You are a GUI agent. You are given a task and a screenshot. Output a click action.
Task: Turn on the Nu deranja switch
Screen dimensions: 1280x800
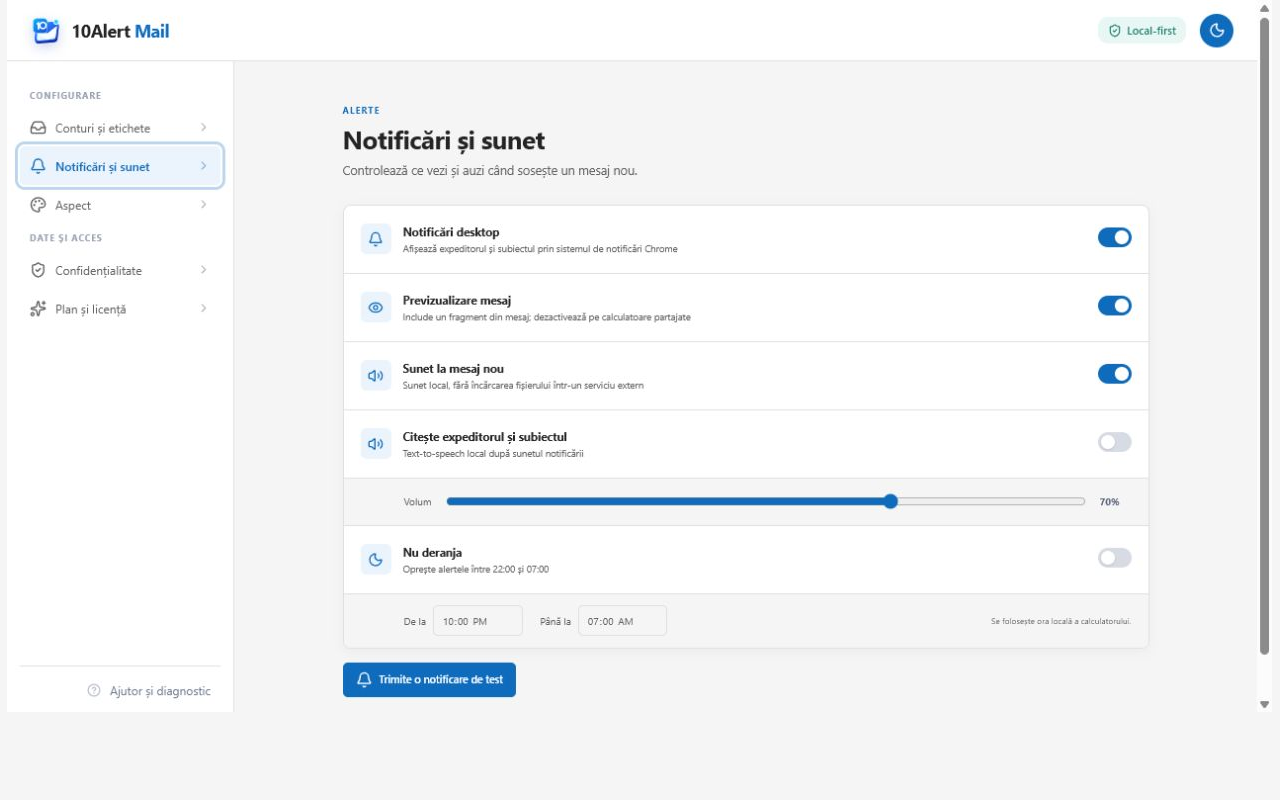(x=1115, y=557)
